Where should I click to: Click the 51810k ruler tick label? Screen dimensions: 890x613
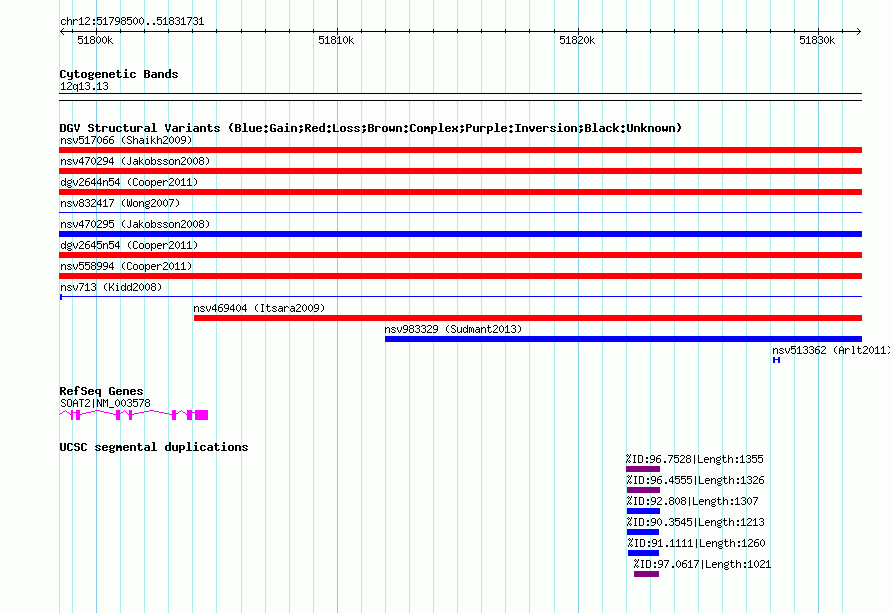[336, 40]
